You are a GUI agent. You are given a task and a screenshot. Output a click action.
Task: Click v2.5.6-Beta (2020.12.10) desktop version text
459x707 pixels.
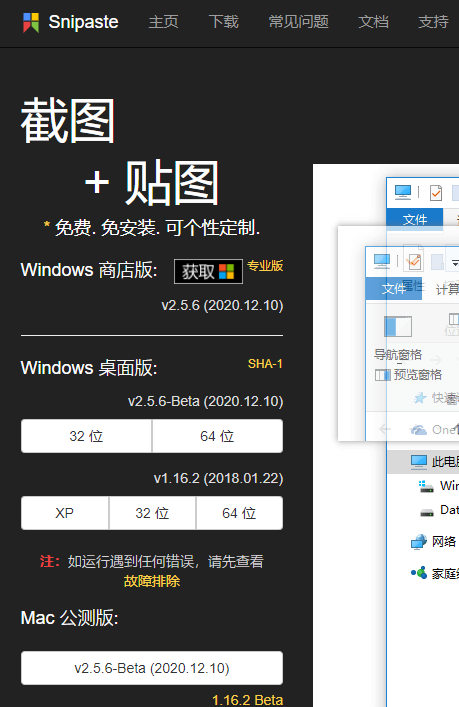206,401
